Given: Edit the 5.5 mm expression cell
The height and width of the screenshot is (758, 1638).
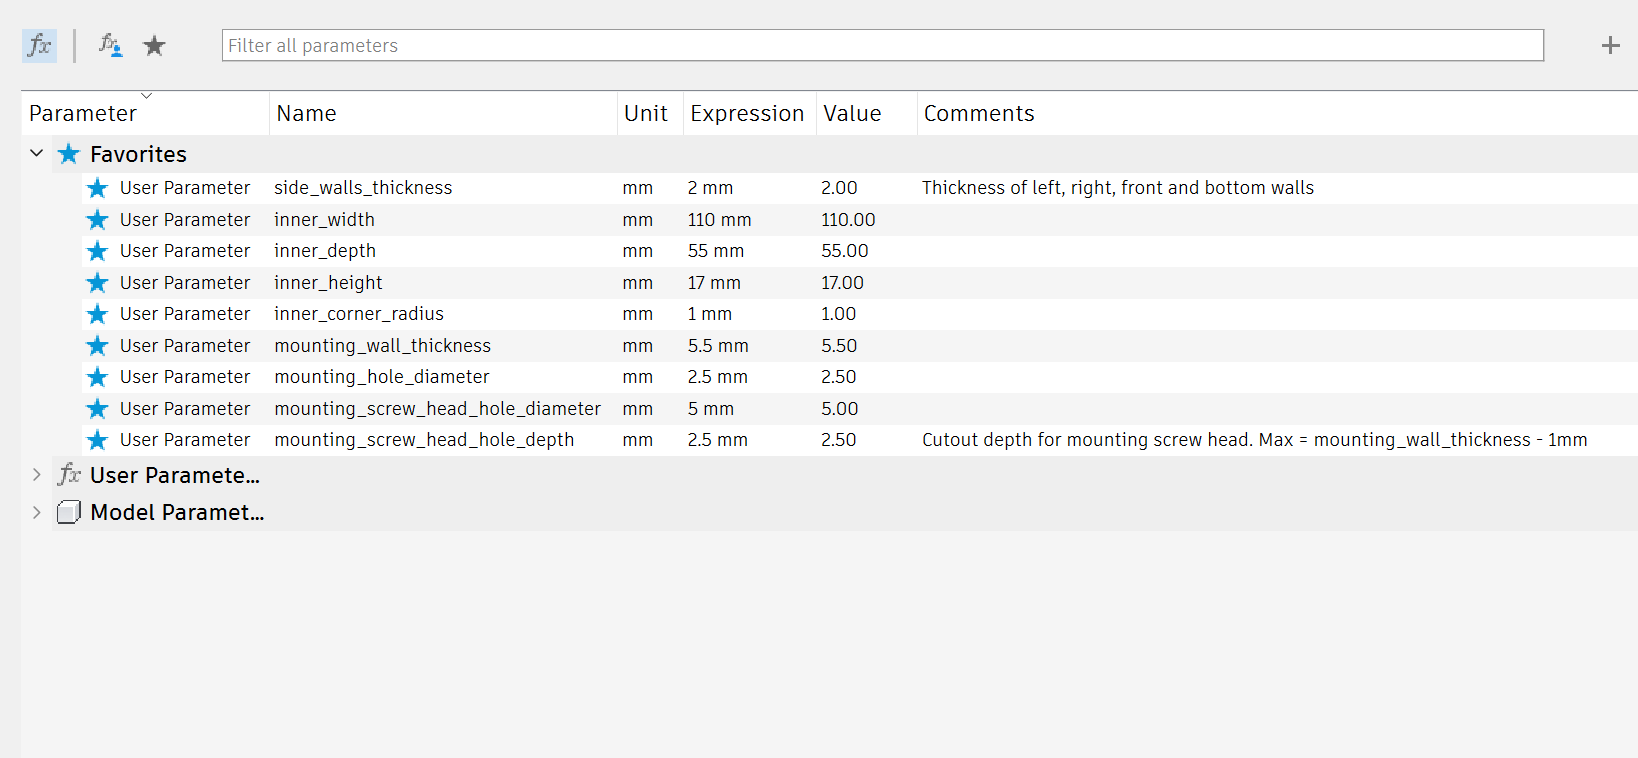Looking at the screenshot, I should tap(718, 345).
